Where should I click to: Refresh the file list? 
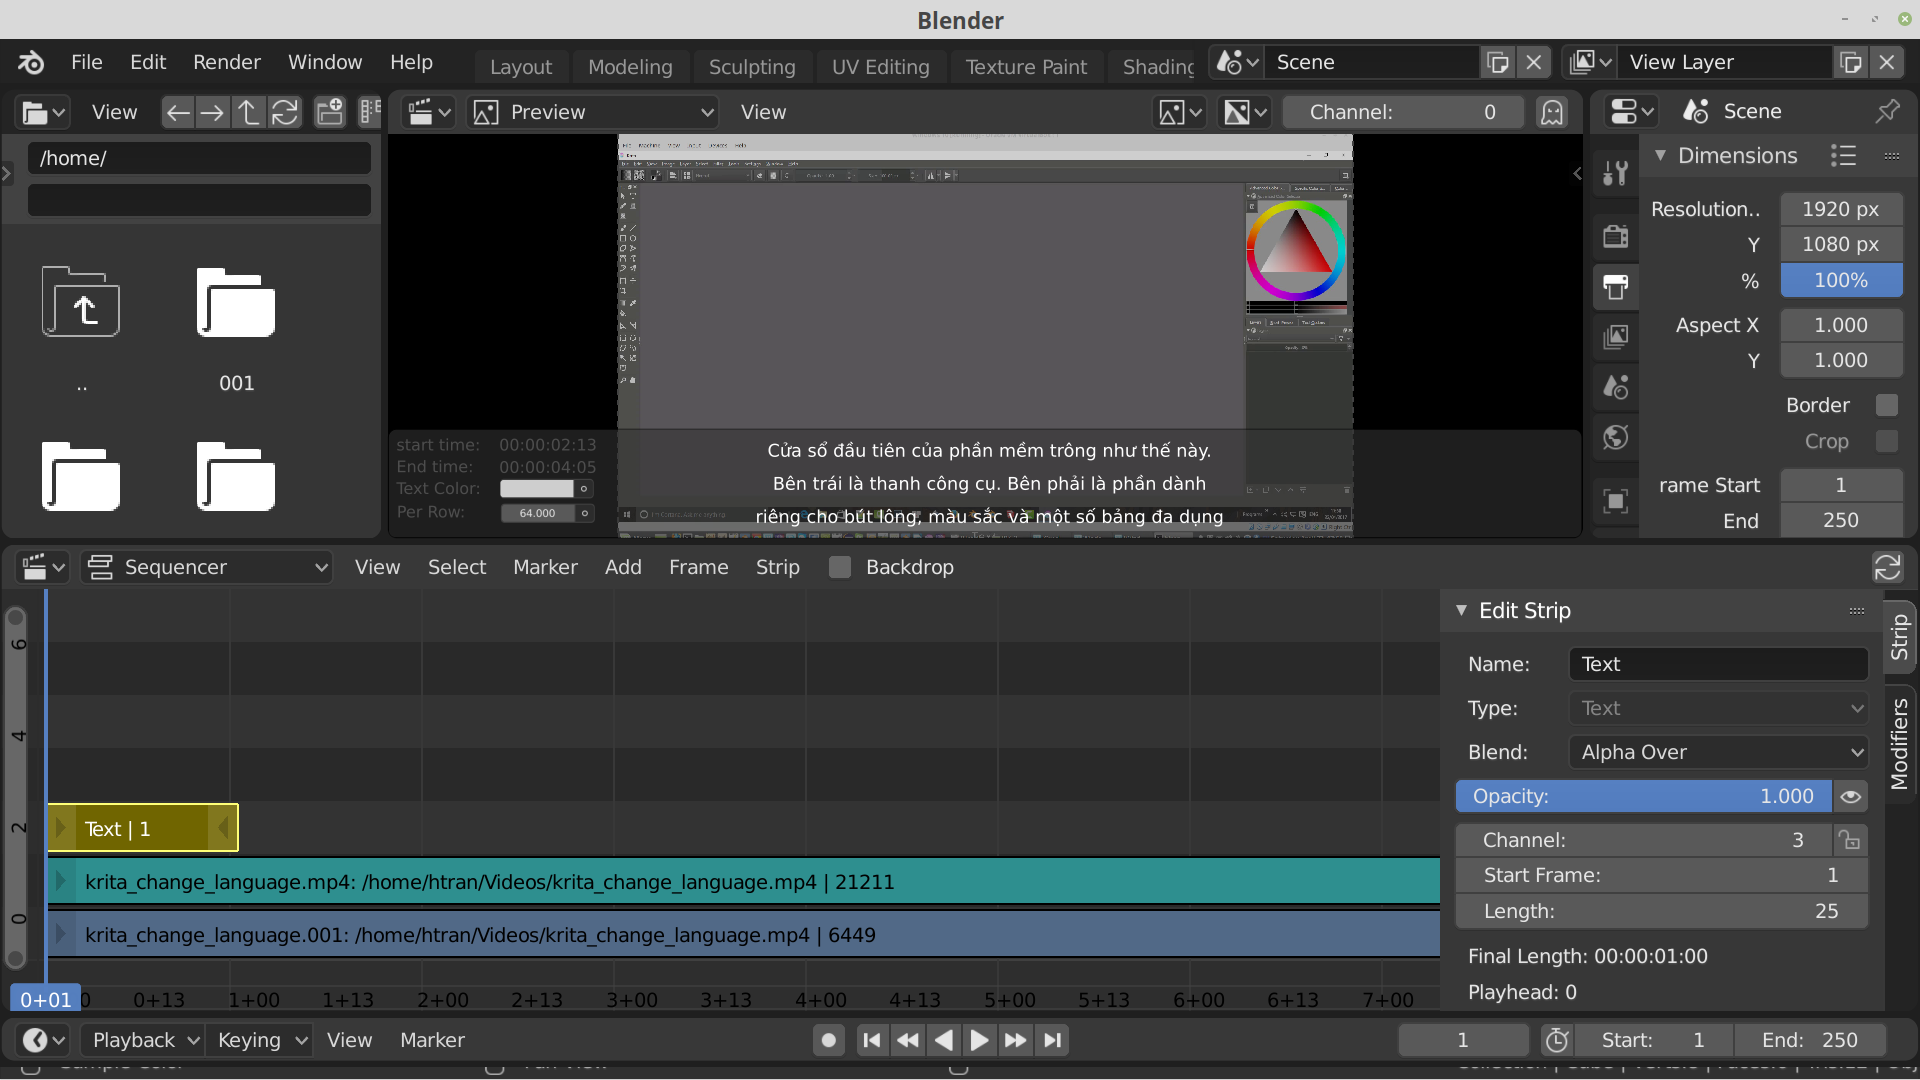point(285,112)
